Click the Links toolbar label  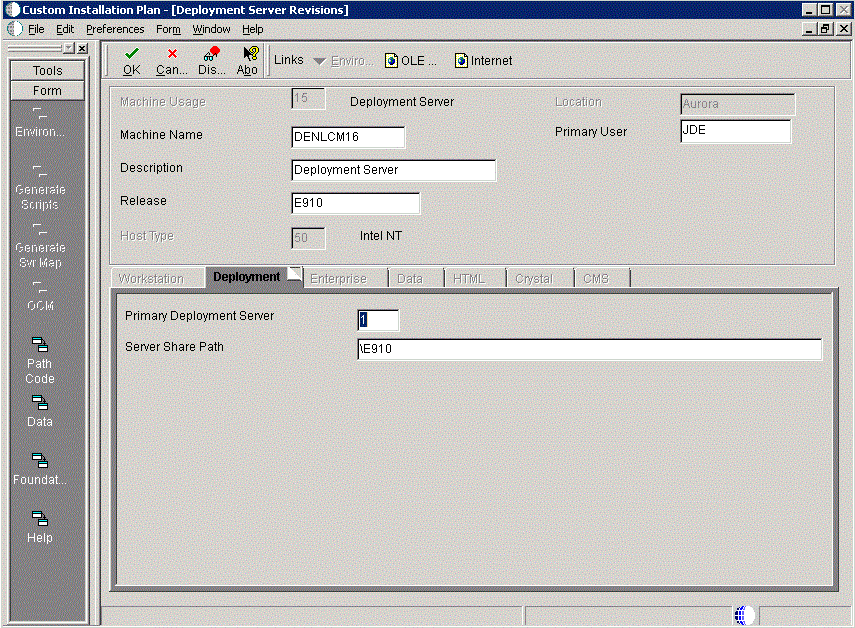click(x=288, y=60)
